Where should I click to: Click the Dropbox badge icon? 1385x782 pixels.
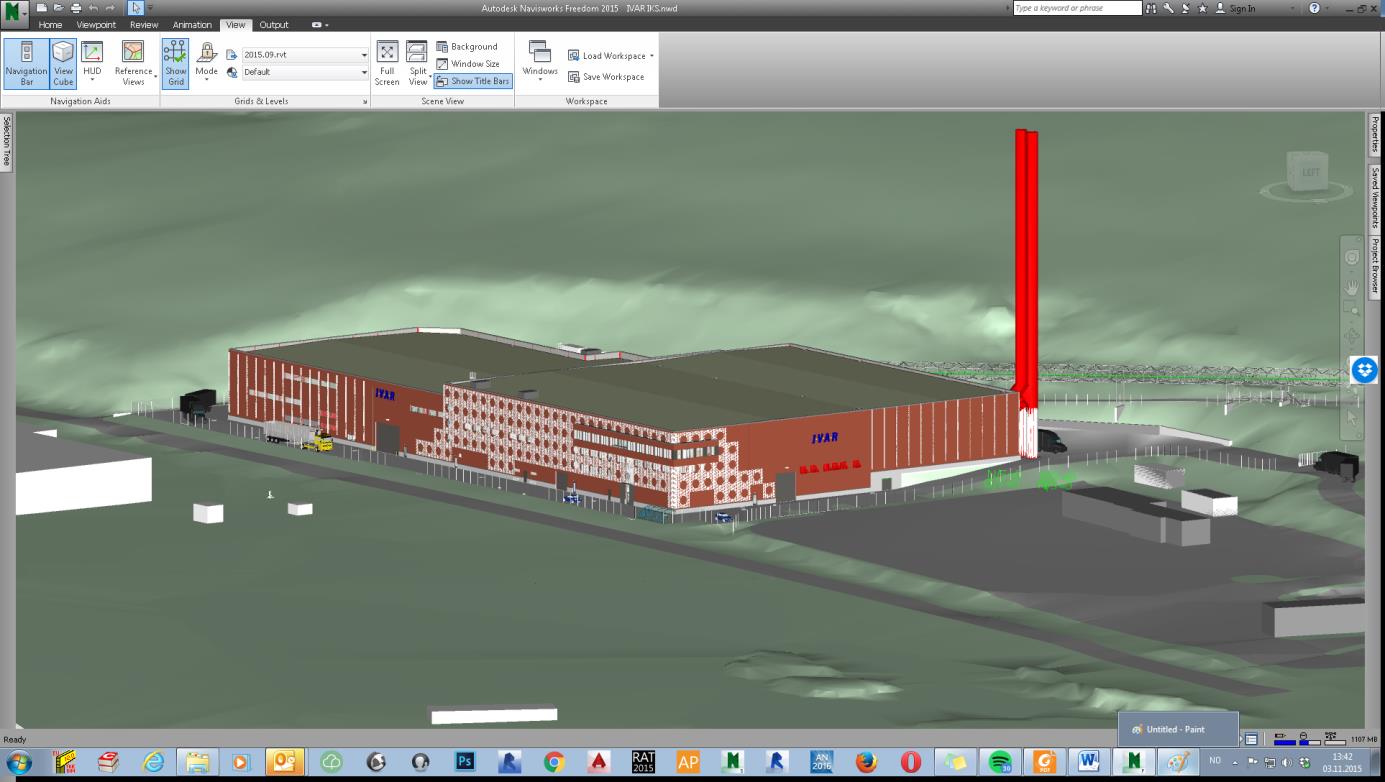[1364, 369]
